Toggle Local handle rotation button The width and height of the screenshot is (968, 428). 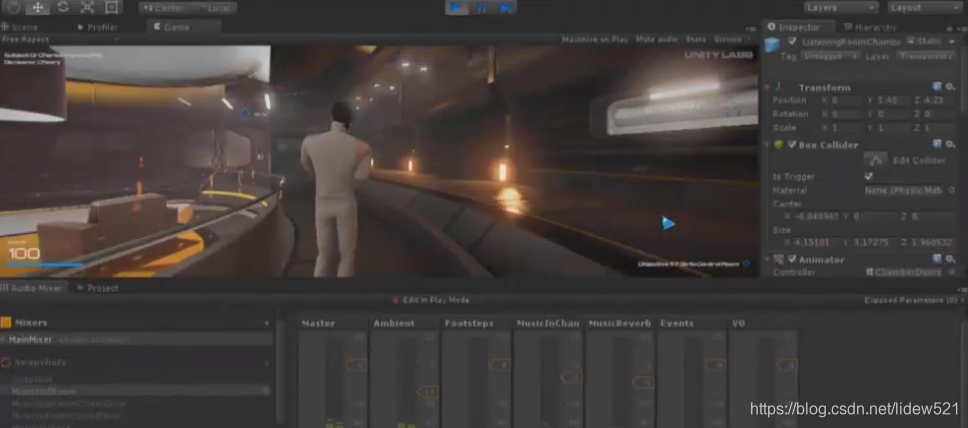pyautogui.click(x=212, y=8)
